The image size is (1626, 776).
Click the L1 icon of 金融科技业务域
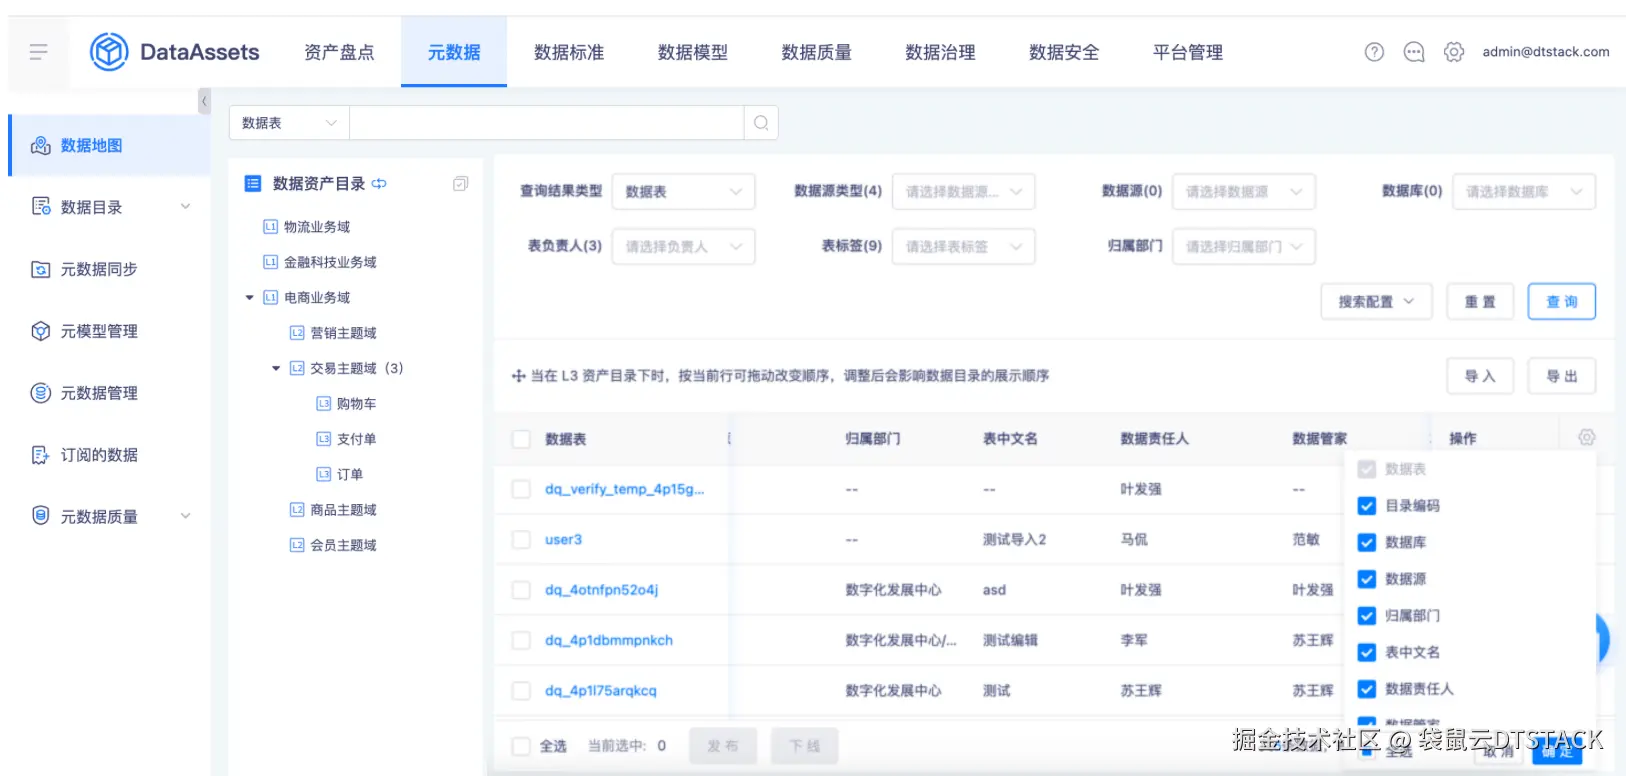click(270, 262)
